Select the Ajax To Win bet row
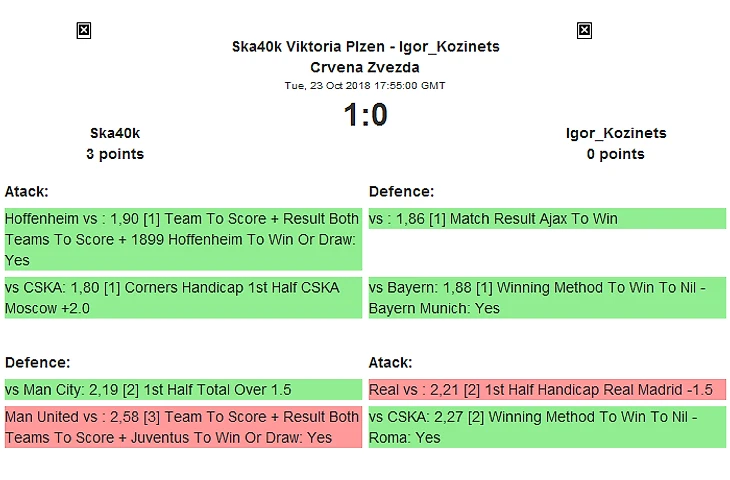This screenshot has height=480, width=730. click(547, 219)
